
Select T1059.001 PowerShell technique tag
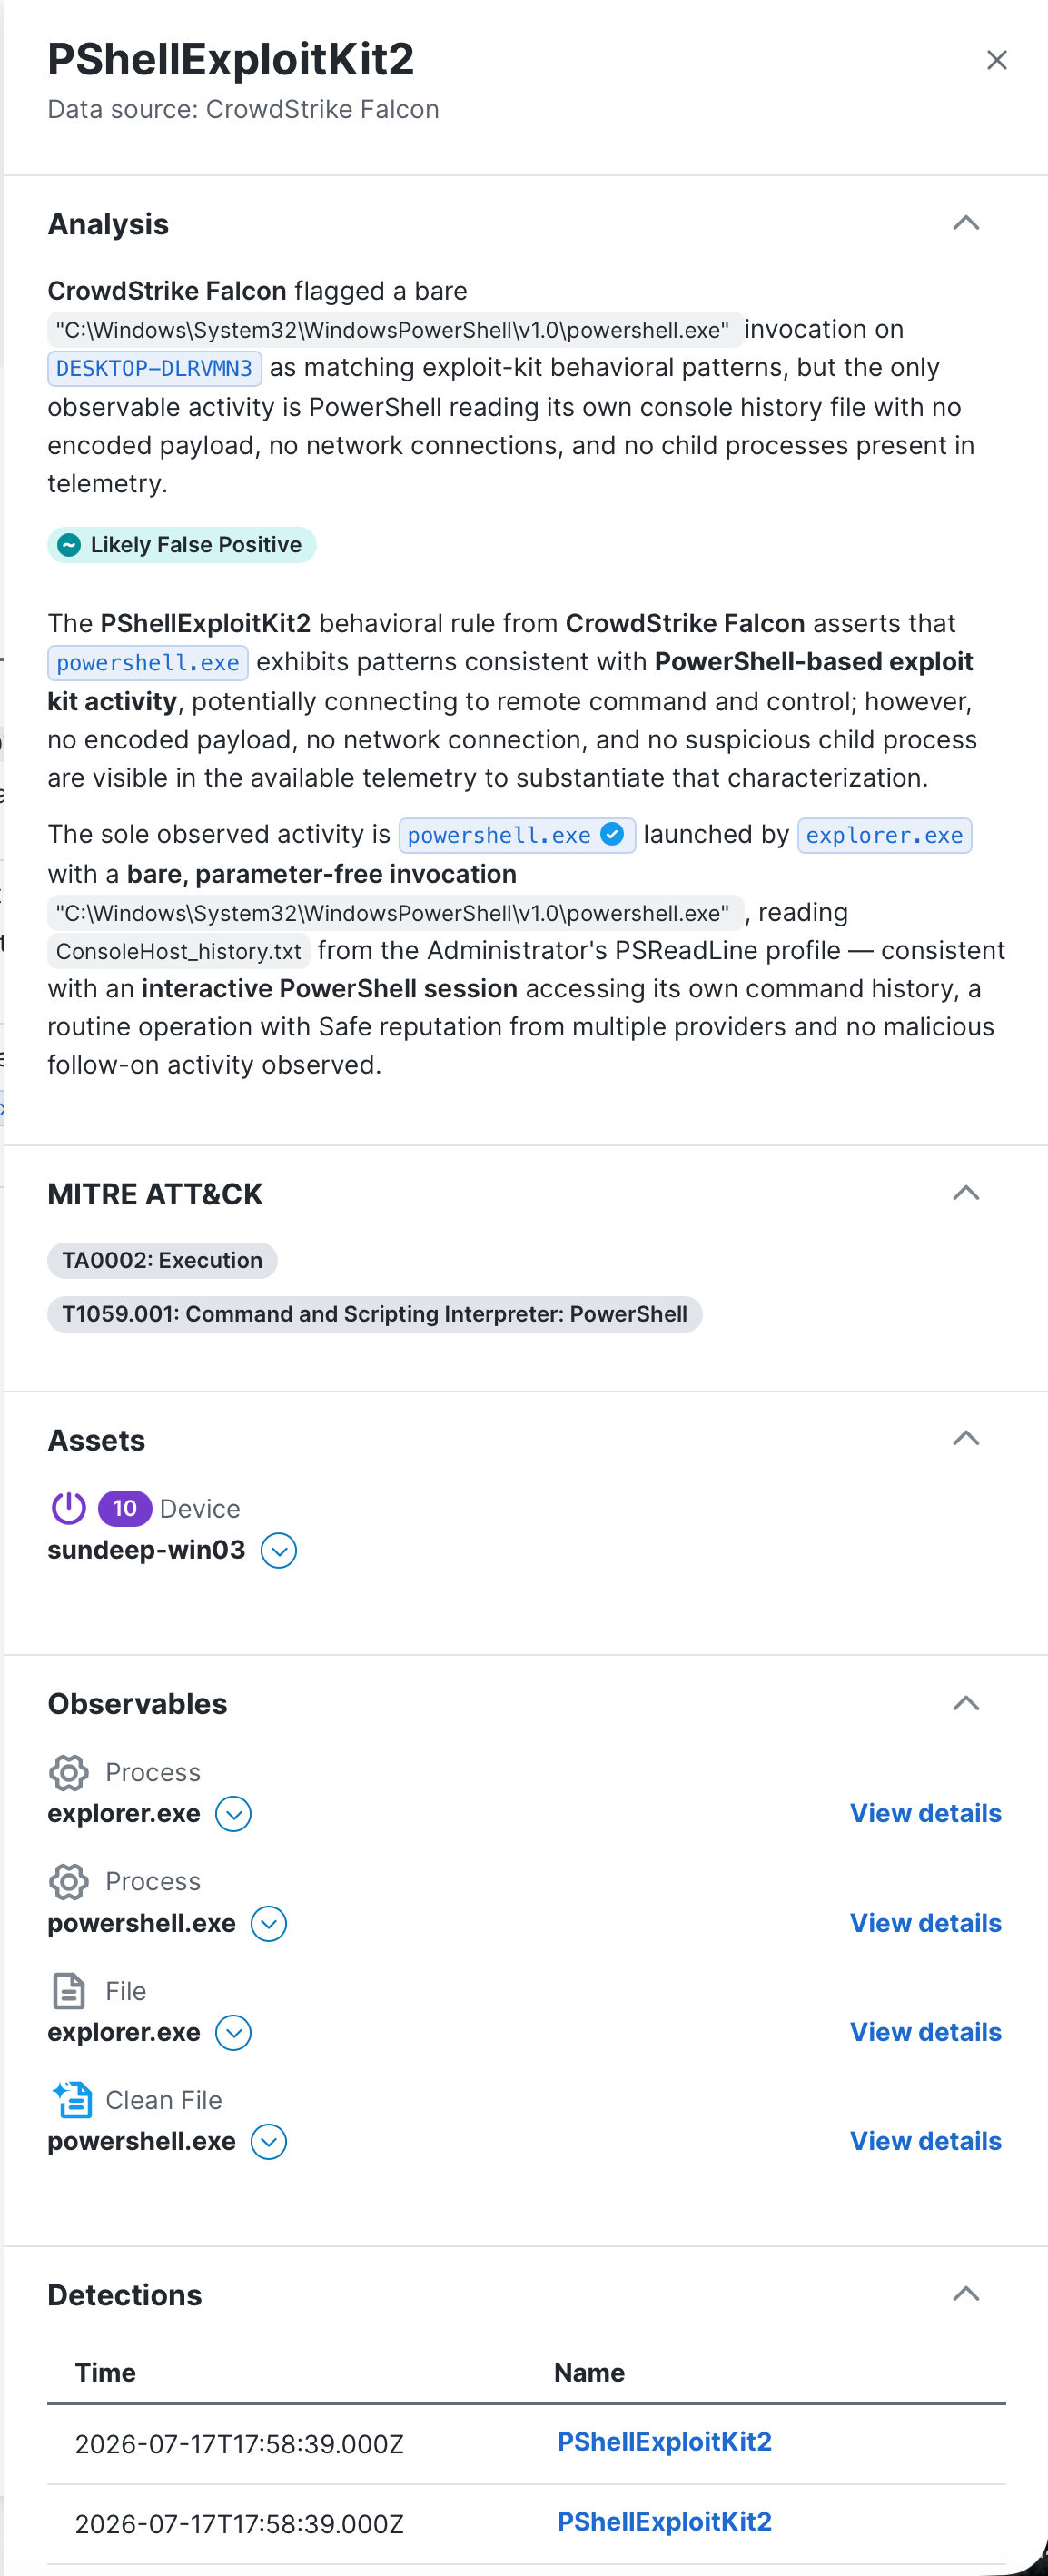[374, 1314]
